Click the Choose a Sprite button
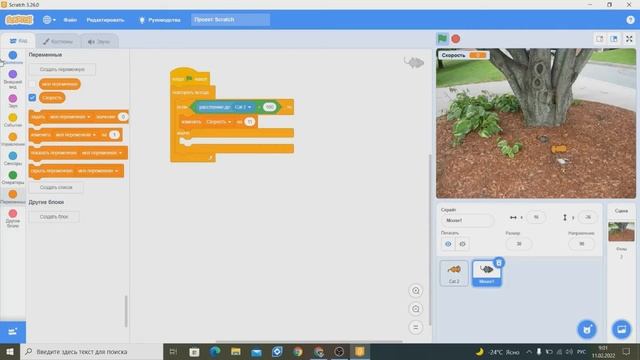 (587, 329)
